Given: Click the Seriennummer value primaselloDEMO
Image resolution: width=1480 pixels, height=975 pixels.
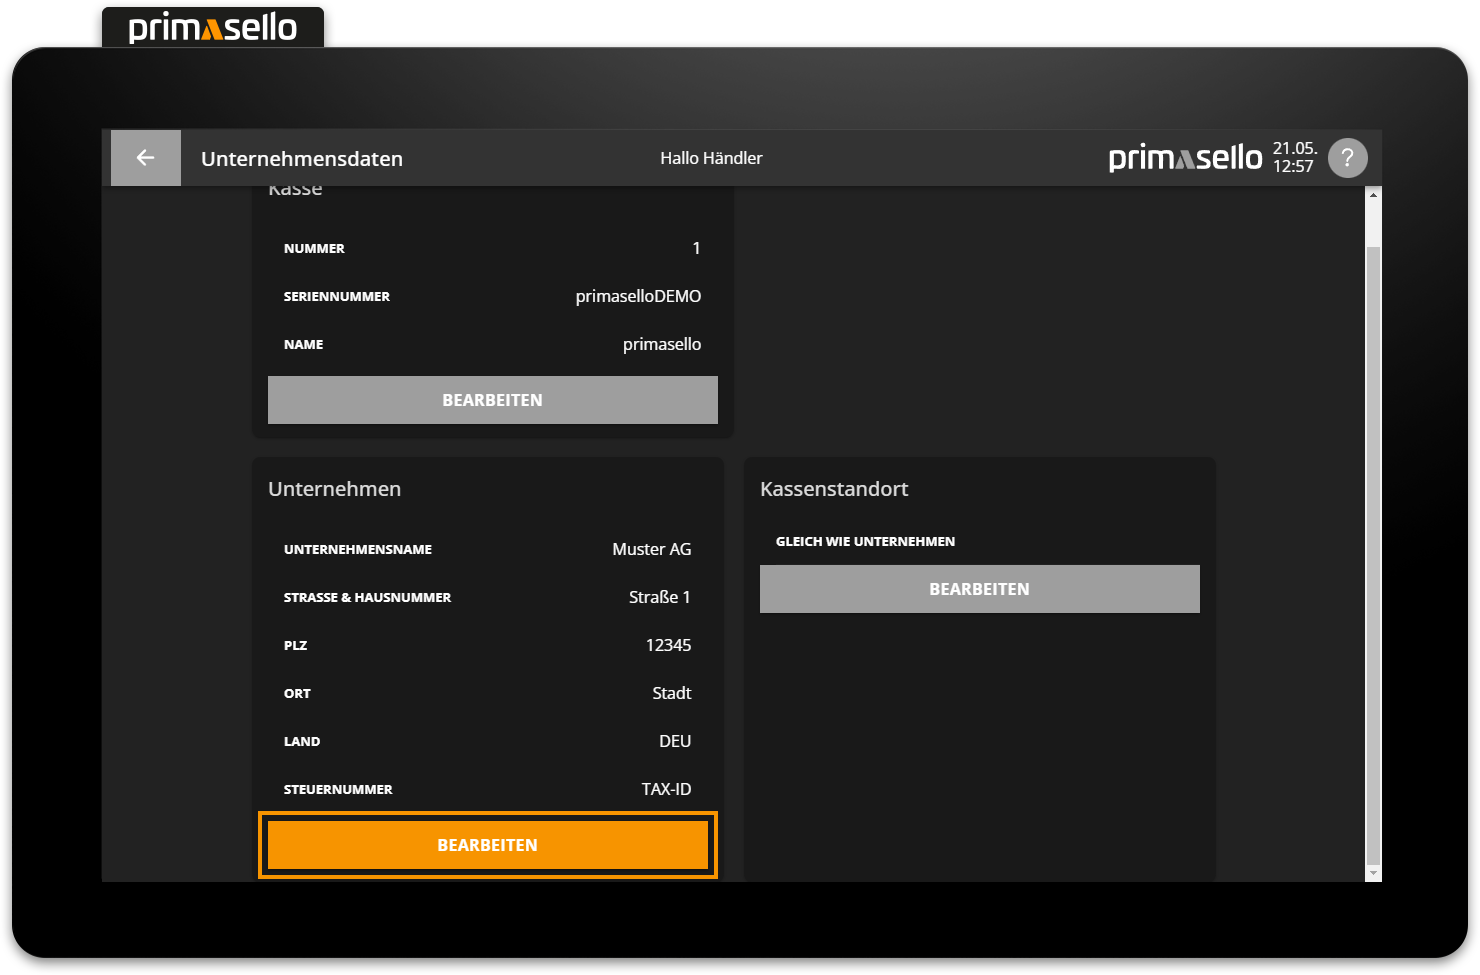Looking at the screenshot, I should (x=638, y=296).
